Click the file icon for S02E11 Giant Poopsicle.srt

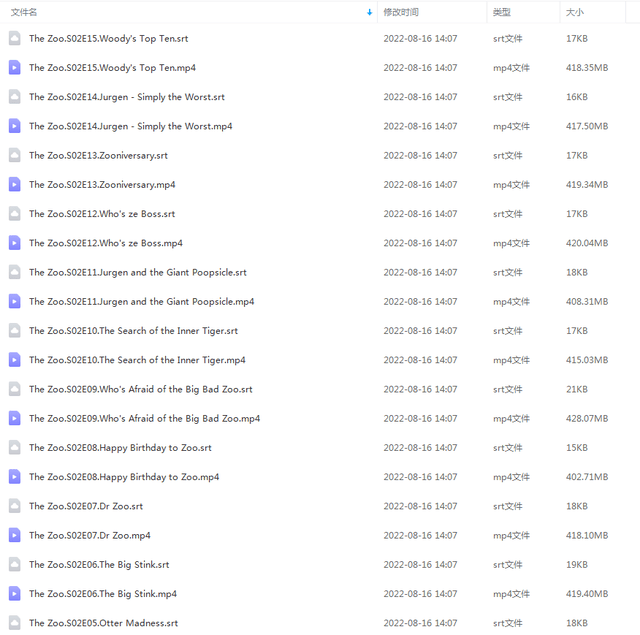[15, 272]
